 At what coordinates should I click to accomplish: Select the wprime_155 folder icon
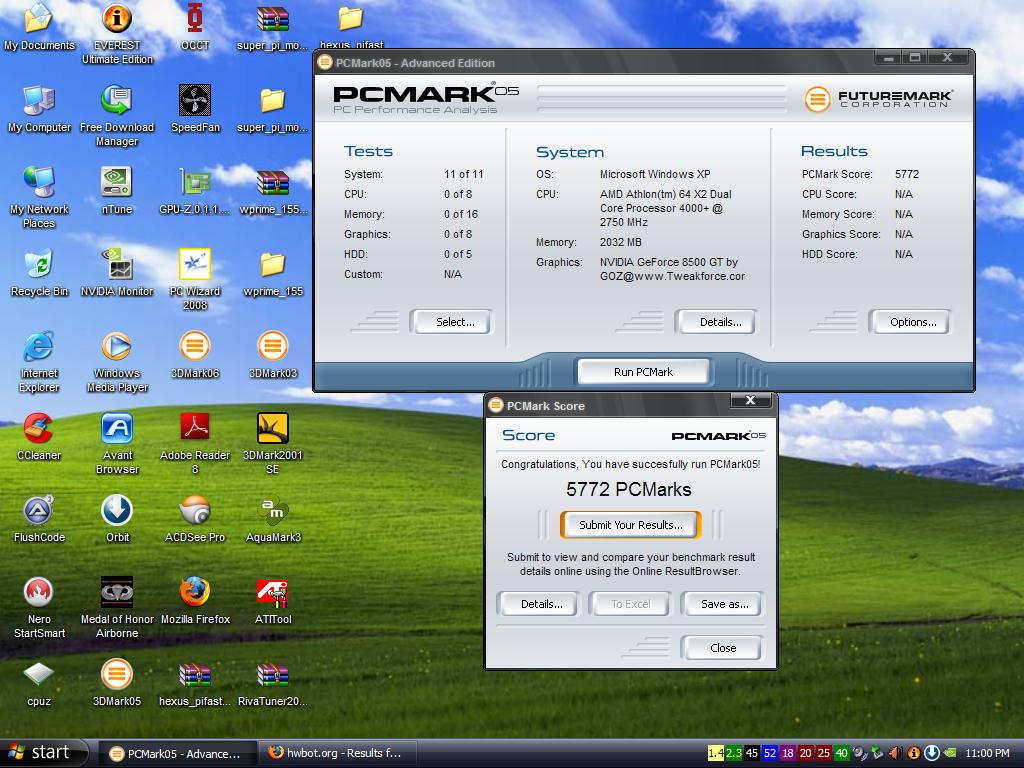pos(273,272)
